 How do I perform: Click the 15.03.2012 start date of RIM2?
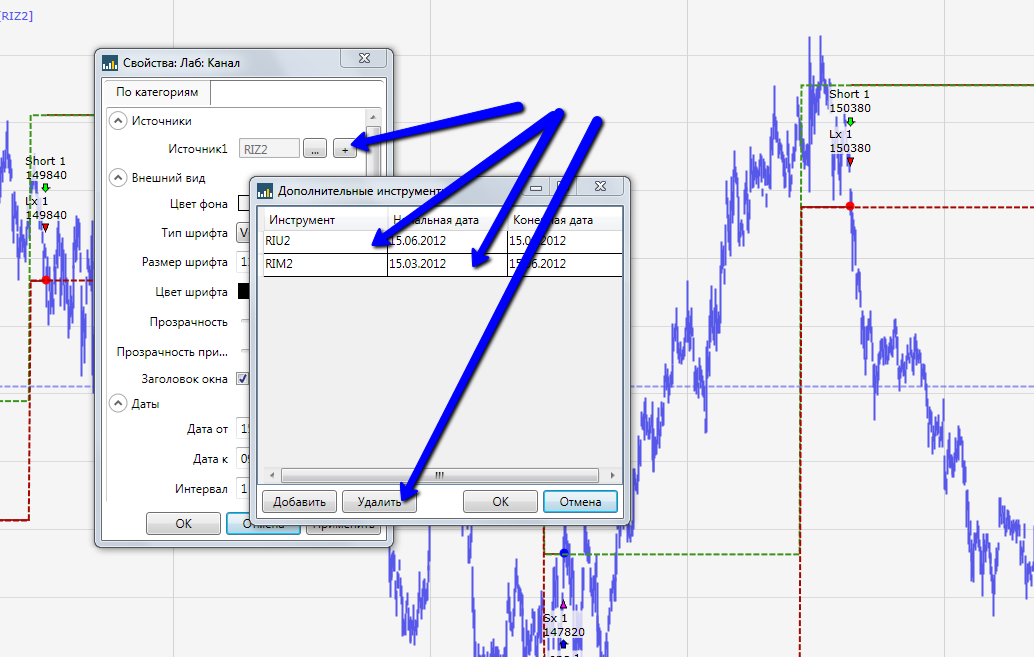[417, 264]
